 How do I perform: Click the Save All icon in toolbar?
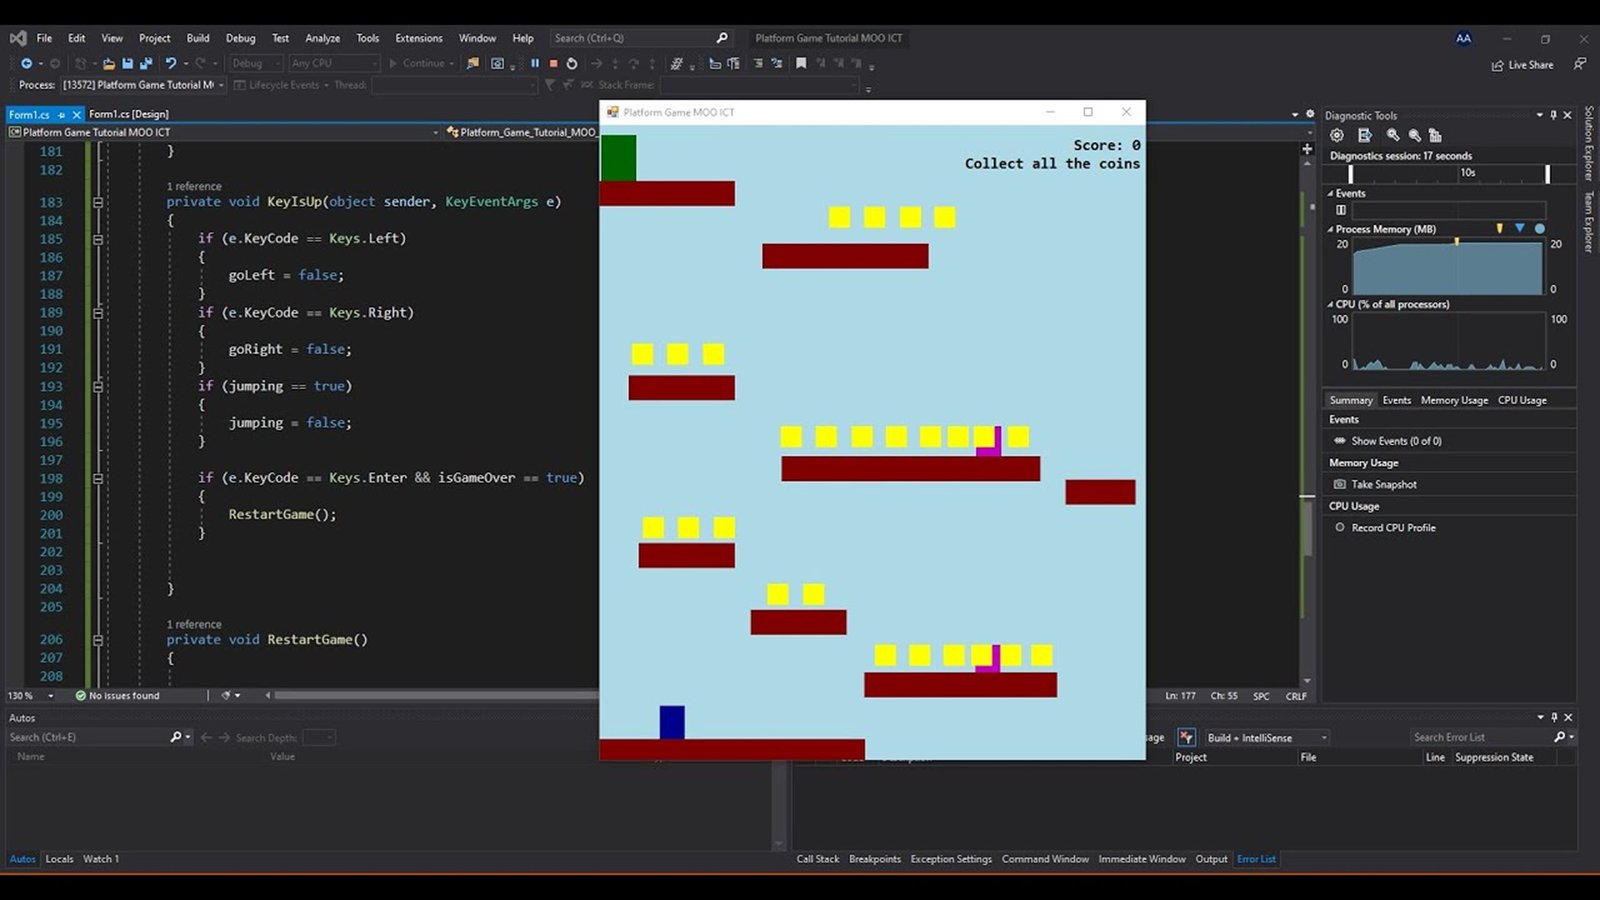(x=145, y=63)
